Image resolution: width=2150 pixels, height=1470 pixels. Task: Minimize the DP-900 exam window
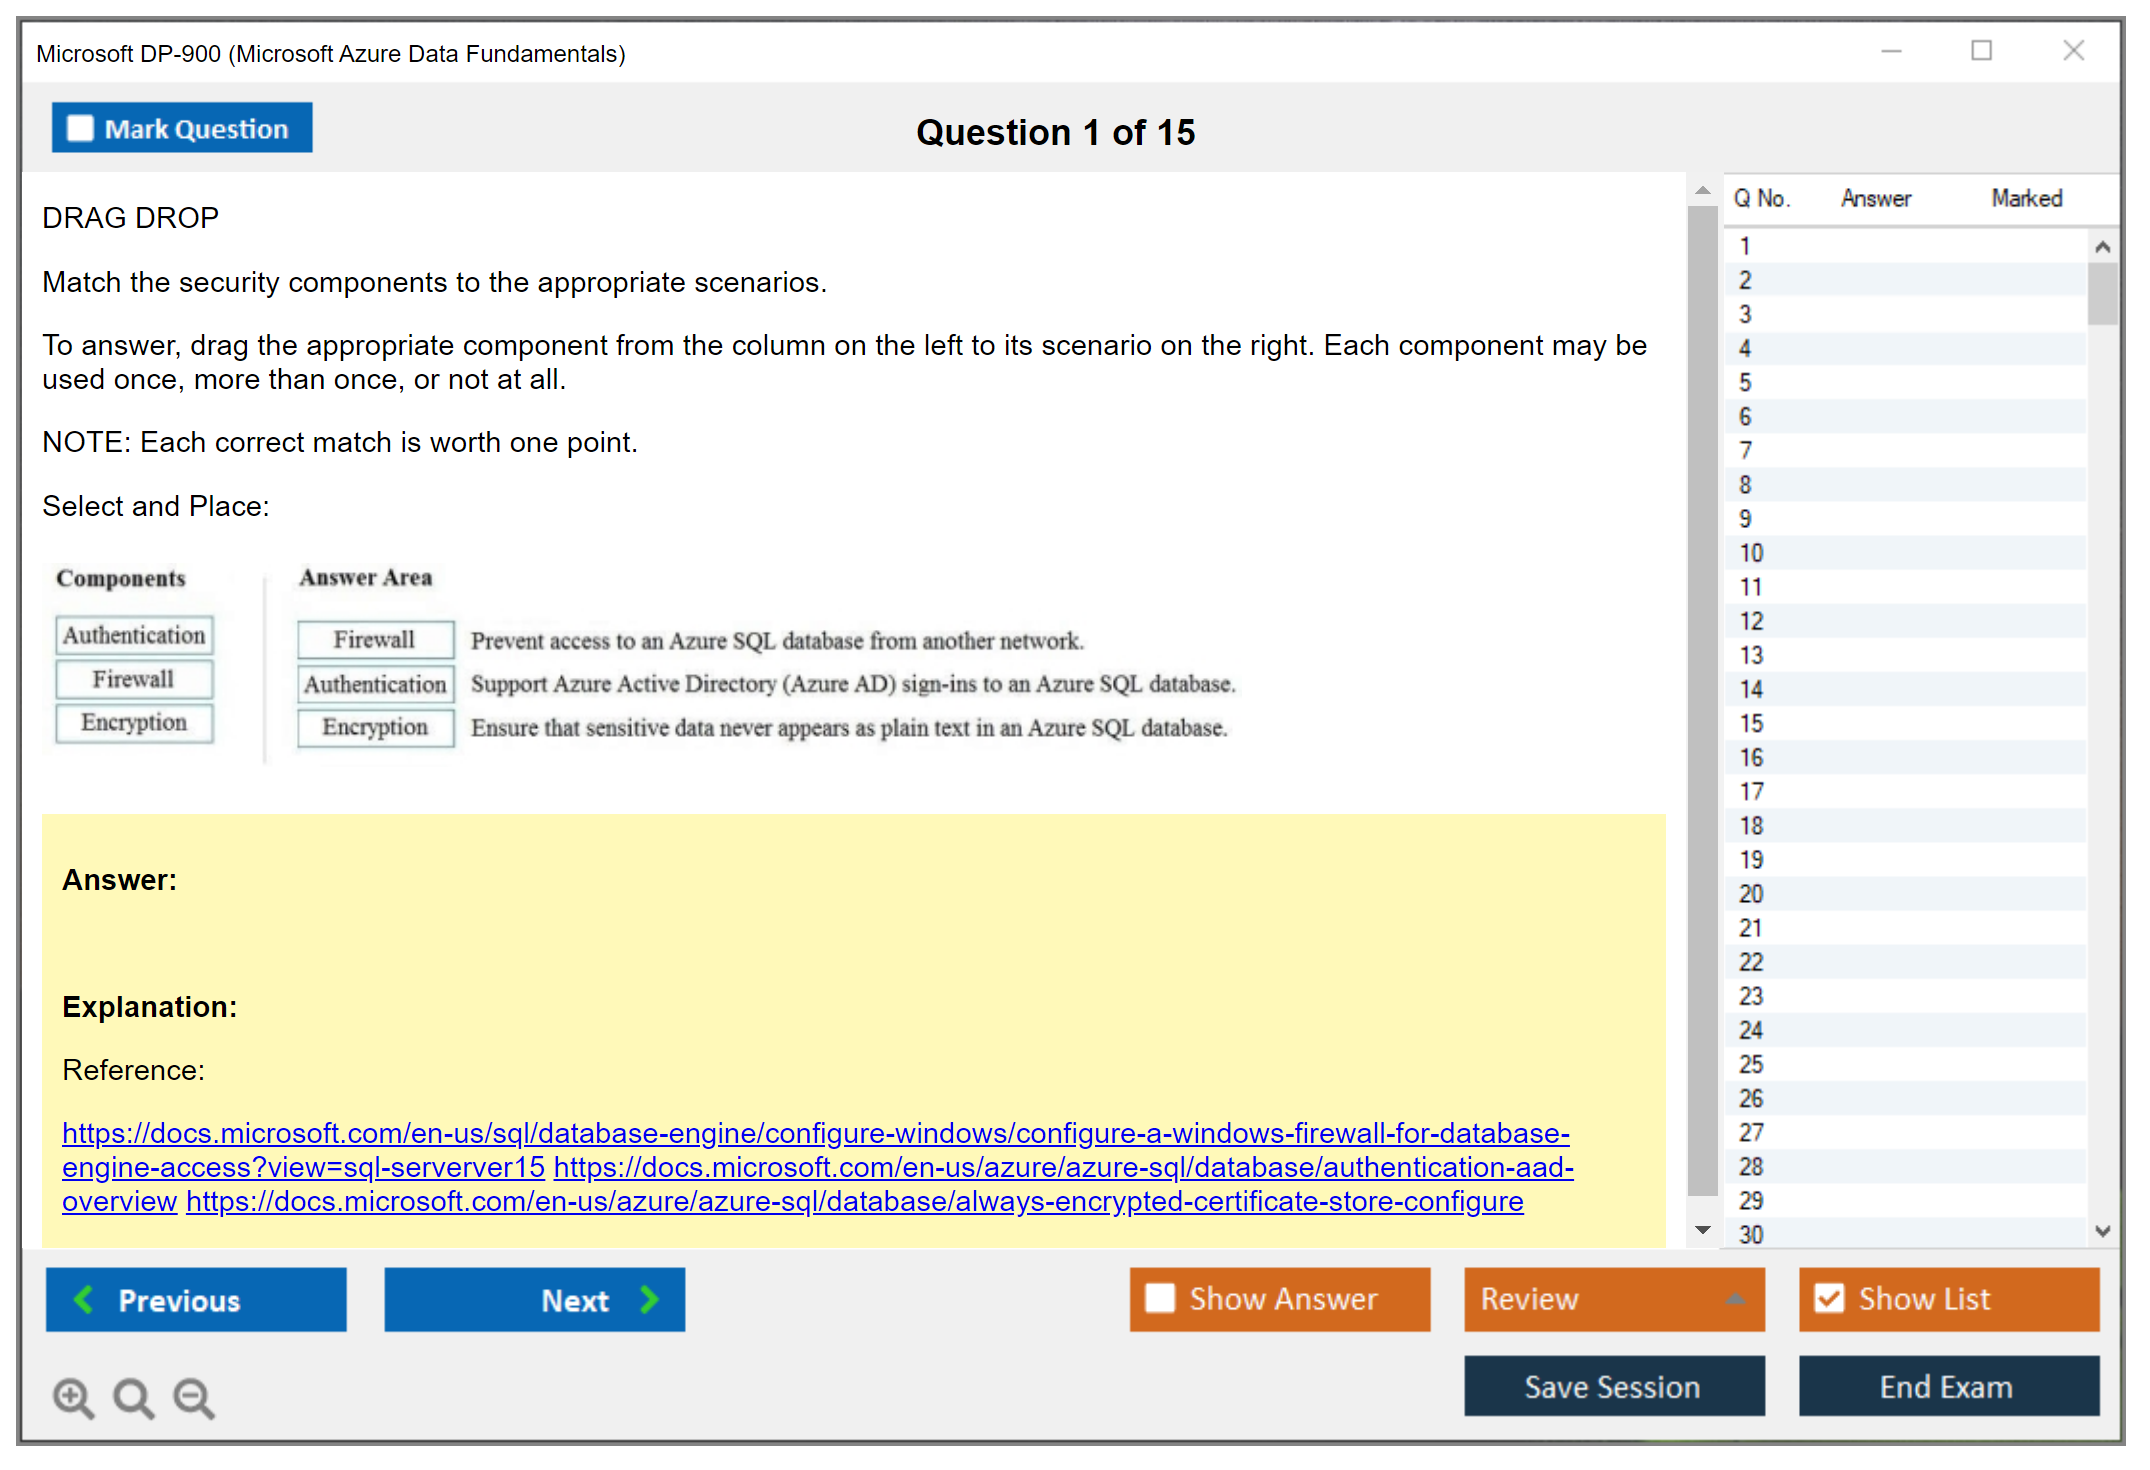coord(1891,51)
